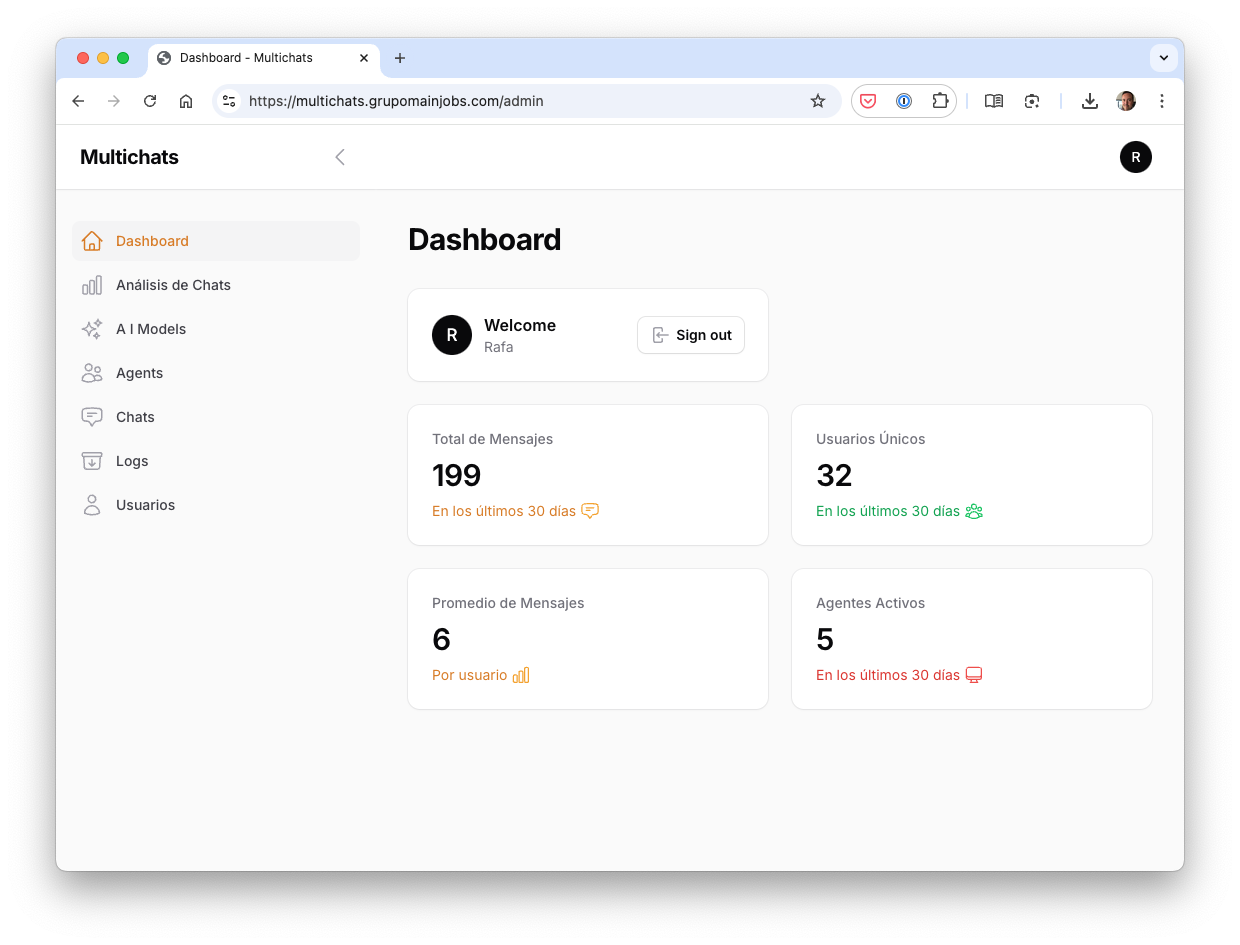Screen dimensions: 1240x945
Task: Open the Usuarios section
Action: point(145,505)
